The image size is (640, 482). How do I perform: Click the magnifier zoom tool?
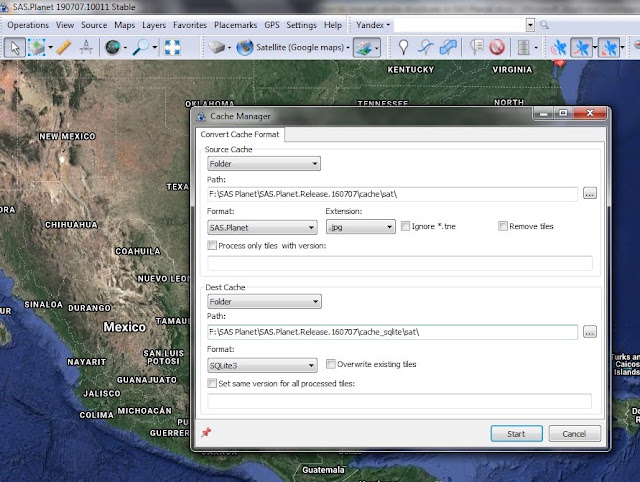(141, 48)
